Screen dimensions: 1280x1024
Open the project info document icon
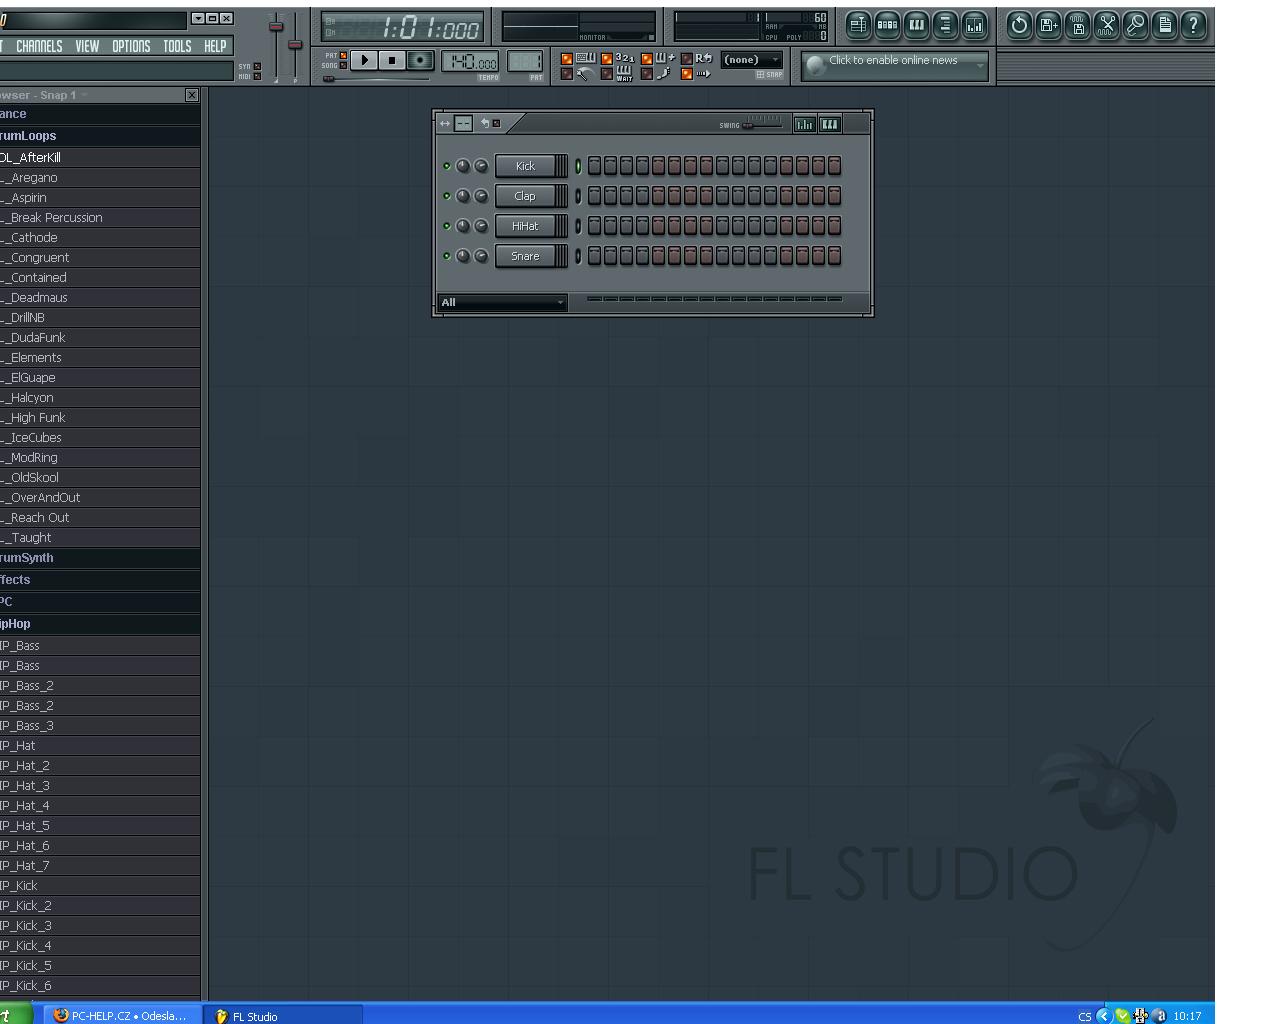[1165, 26]
